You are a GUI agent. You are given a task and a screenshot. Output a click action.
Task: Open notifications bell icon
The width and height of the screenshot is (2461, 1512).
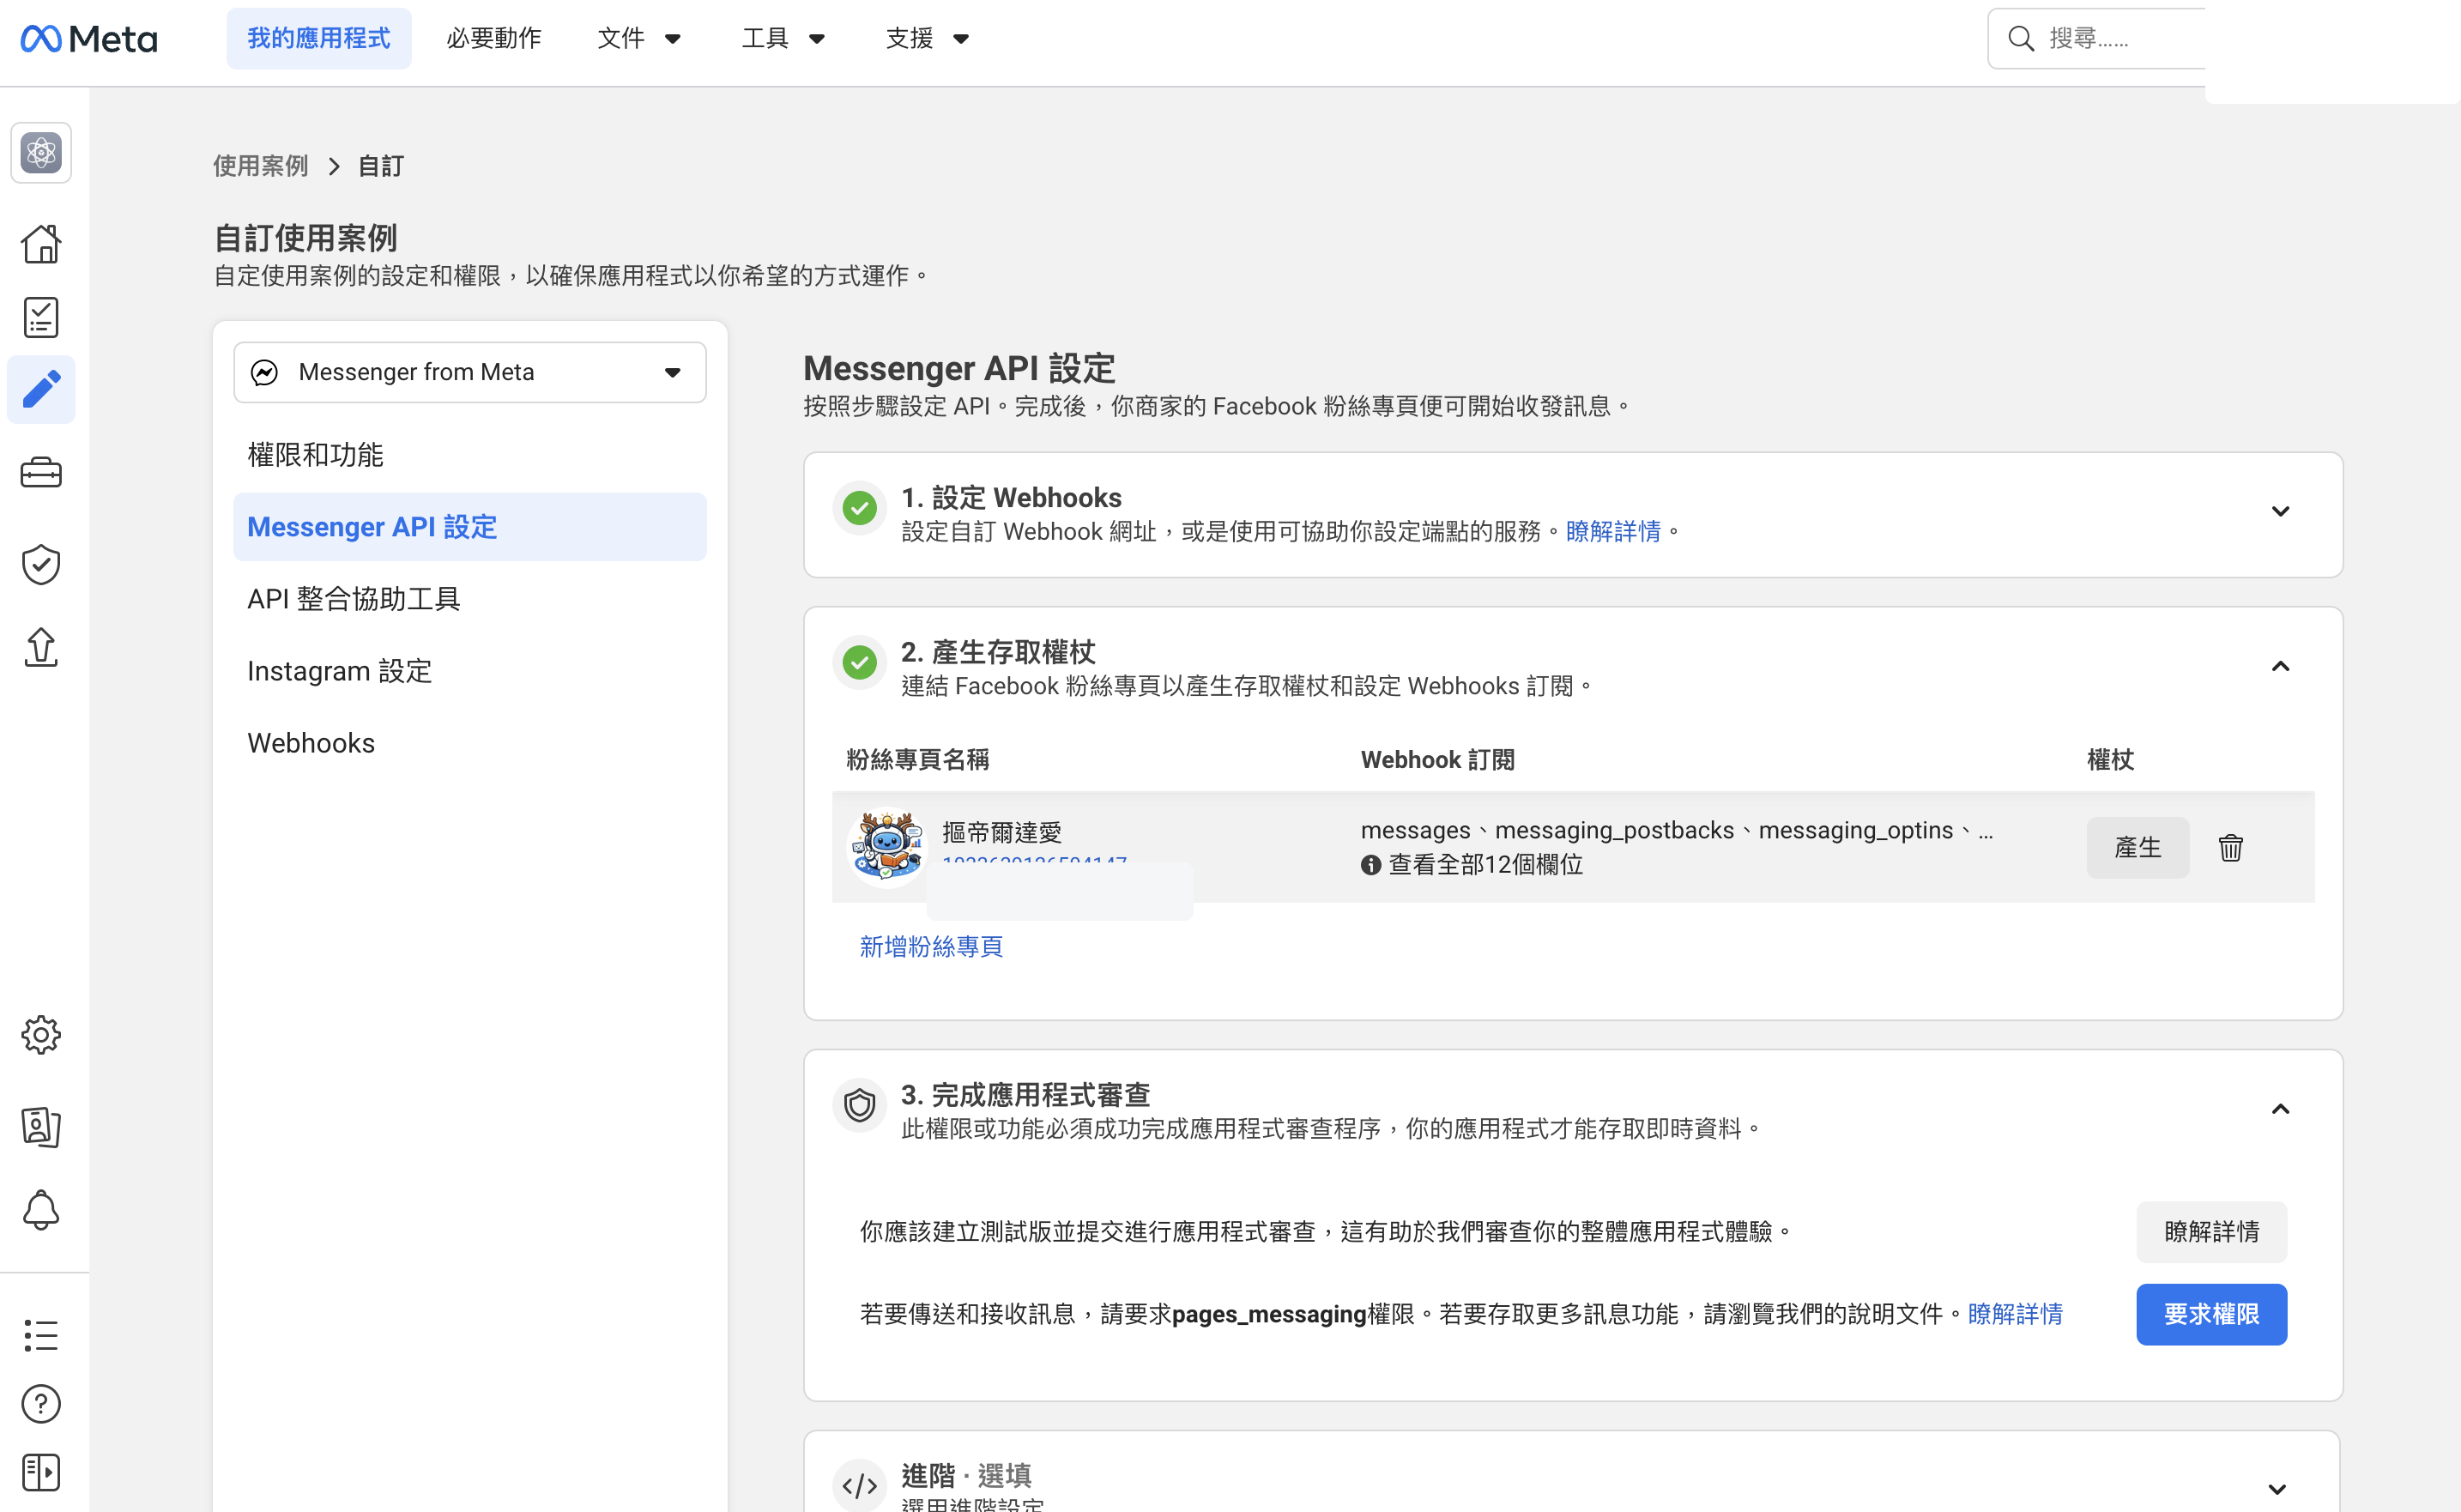(x=41, y=1210)
